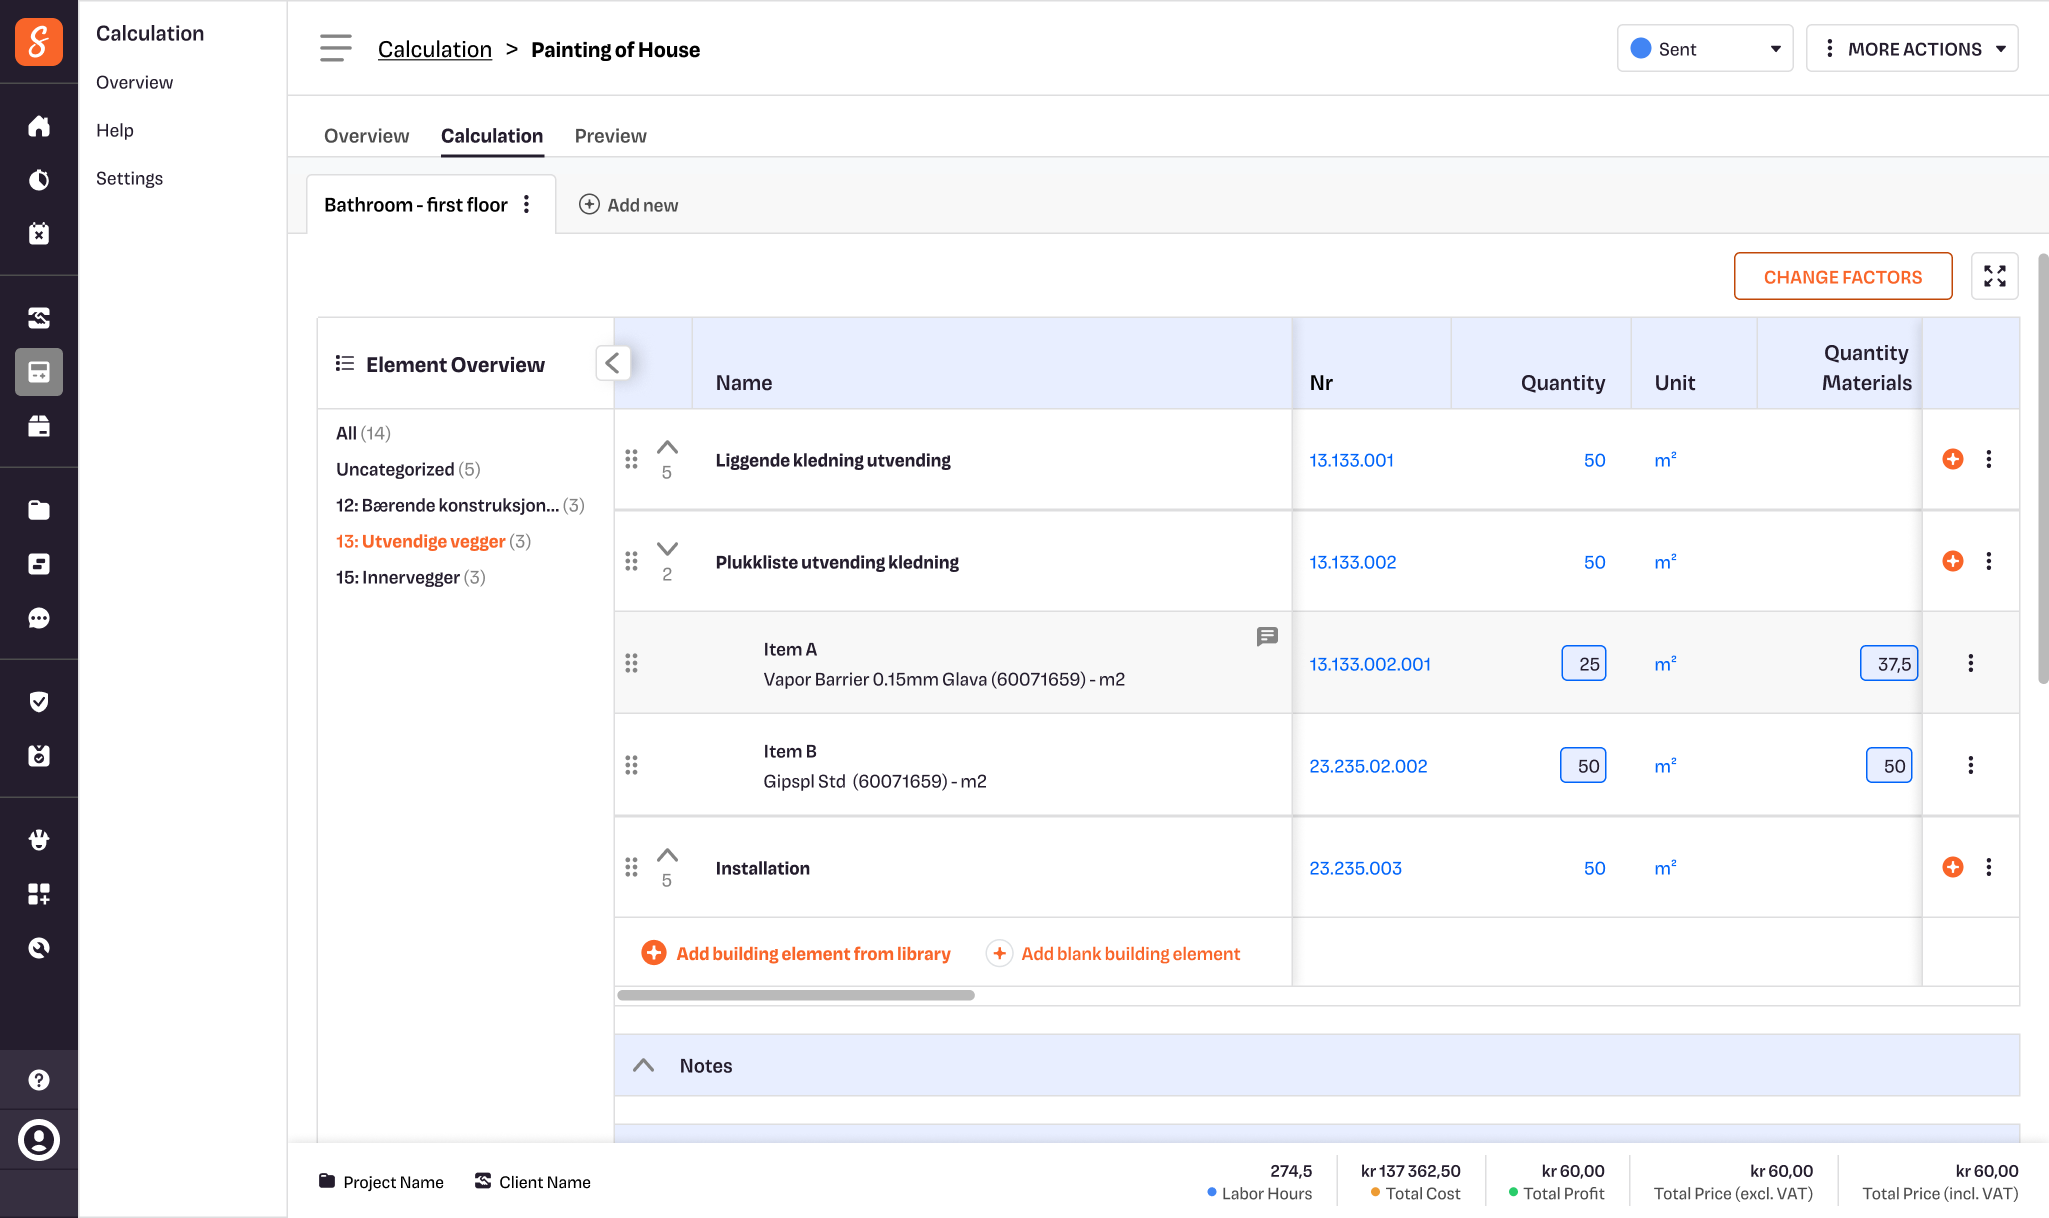Click the chat/comment bubble icon on Item A
The width and height of the screenshot is (2049, 1218).
click(x=1267, y=637)
